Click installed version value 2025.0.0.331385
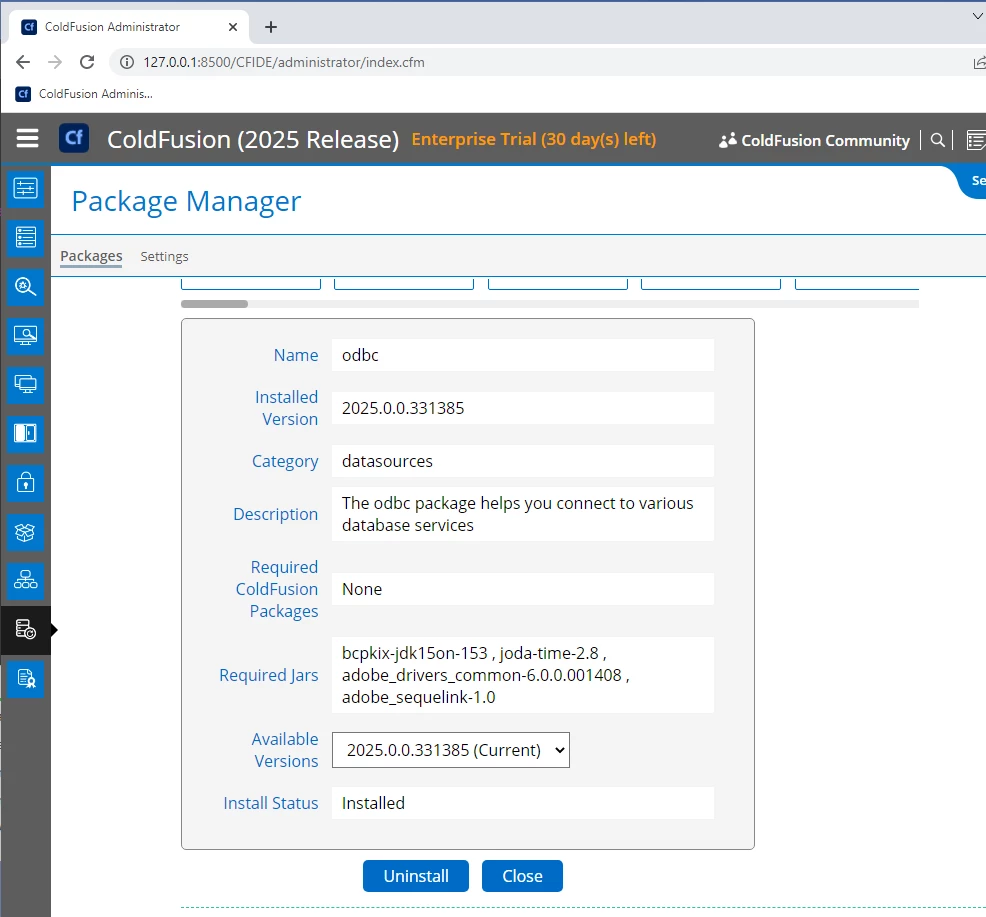Image resolution: width=986 pixels, height=917 pixels. pyautogui.click(x=523, y=408)
